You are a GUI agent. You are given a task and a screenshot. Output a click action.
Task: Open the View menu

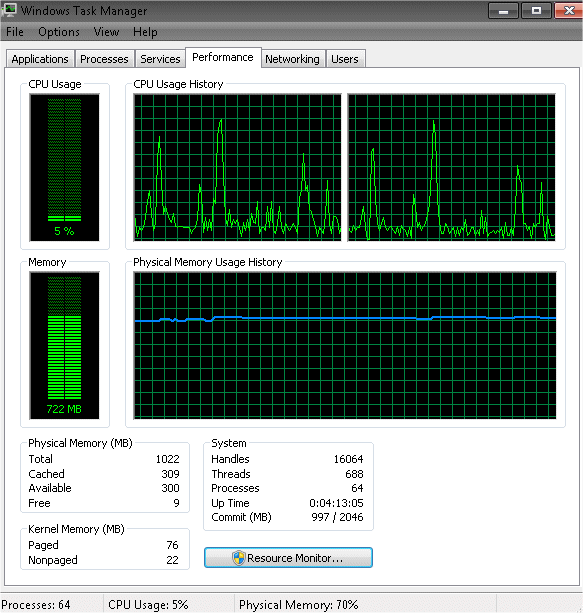pyautogui.click(x=106, y=32)
